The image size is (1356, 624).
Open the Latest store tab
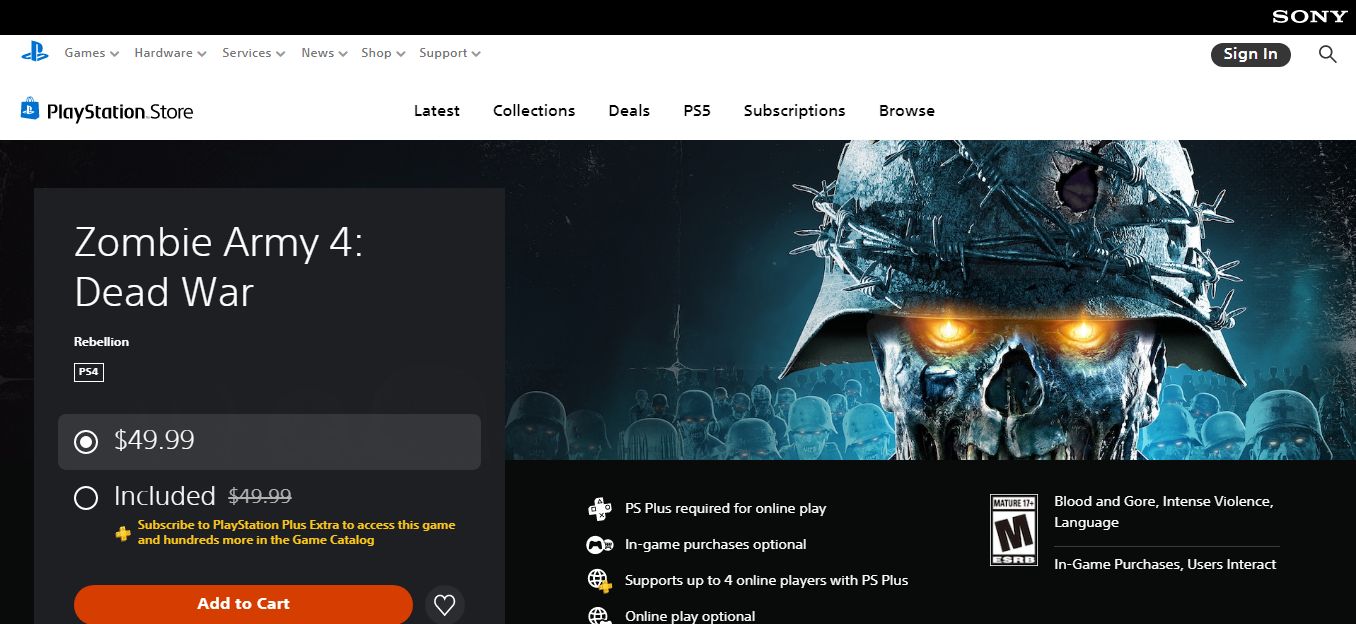[x=437, y=111]
